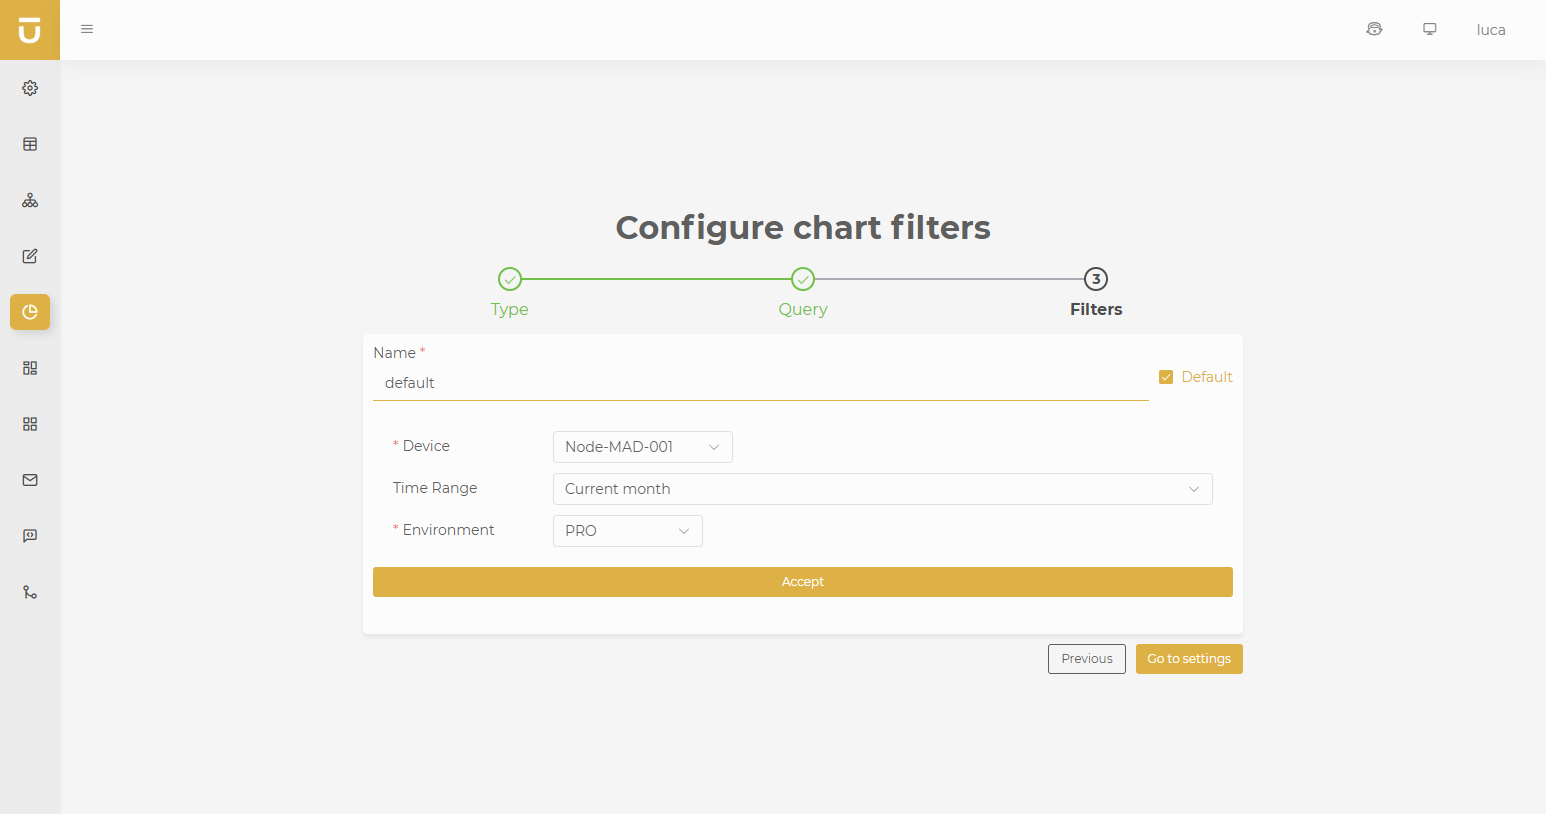The image size is (1546, 814).
Task: Select the device hierarchy icon in sidebar
Action: pos(30,200)
